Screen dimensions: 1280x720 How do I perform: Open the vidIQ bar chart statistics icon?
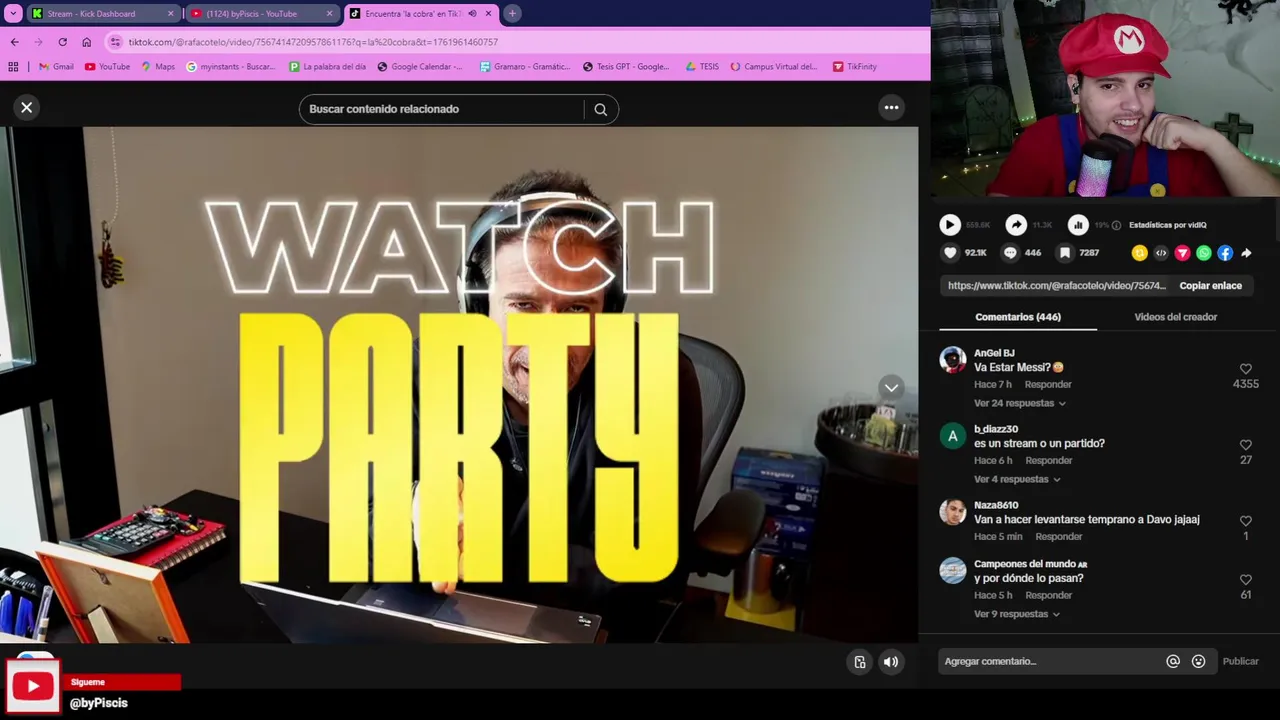pyautogui.click(x=1078, y=225)
